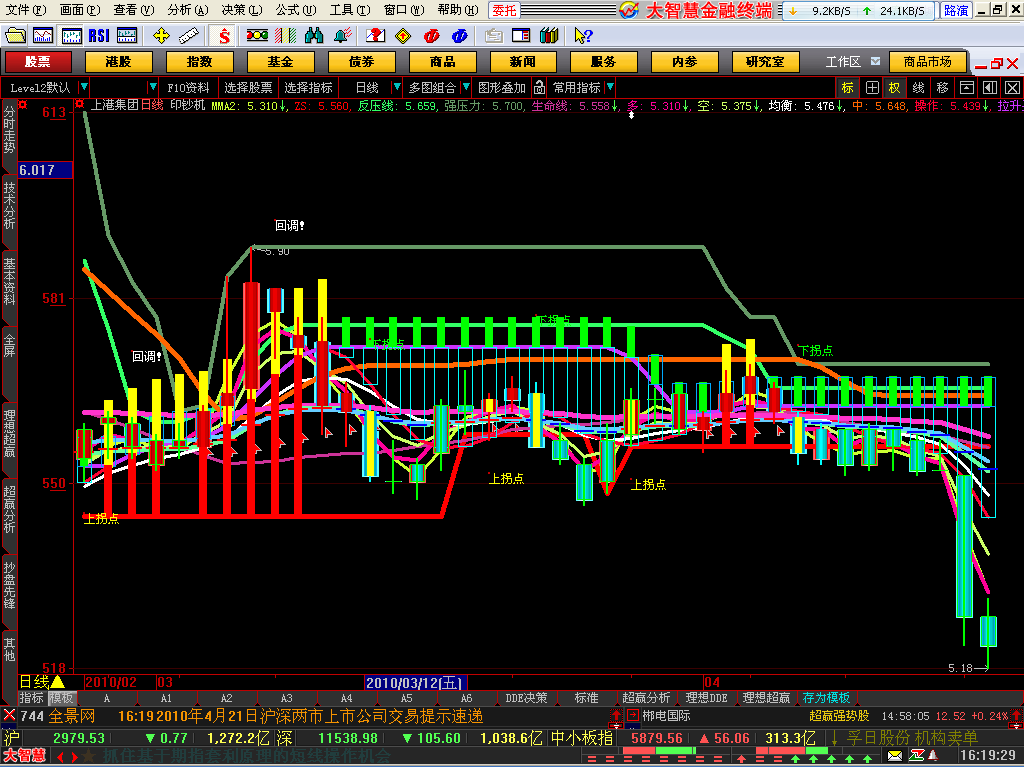The height and width of the screenshot is (767, 1024).
Task: Toggle the 标 marker button
Action: tap(848, 88)
